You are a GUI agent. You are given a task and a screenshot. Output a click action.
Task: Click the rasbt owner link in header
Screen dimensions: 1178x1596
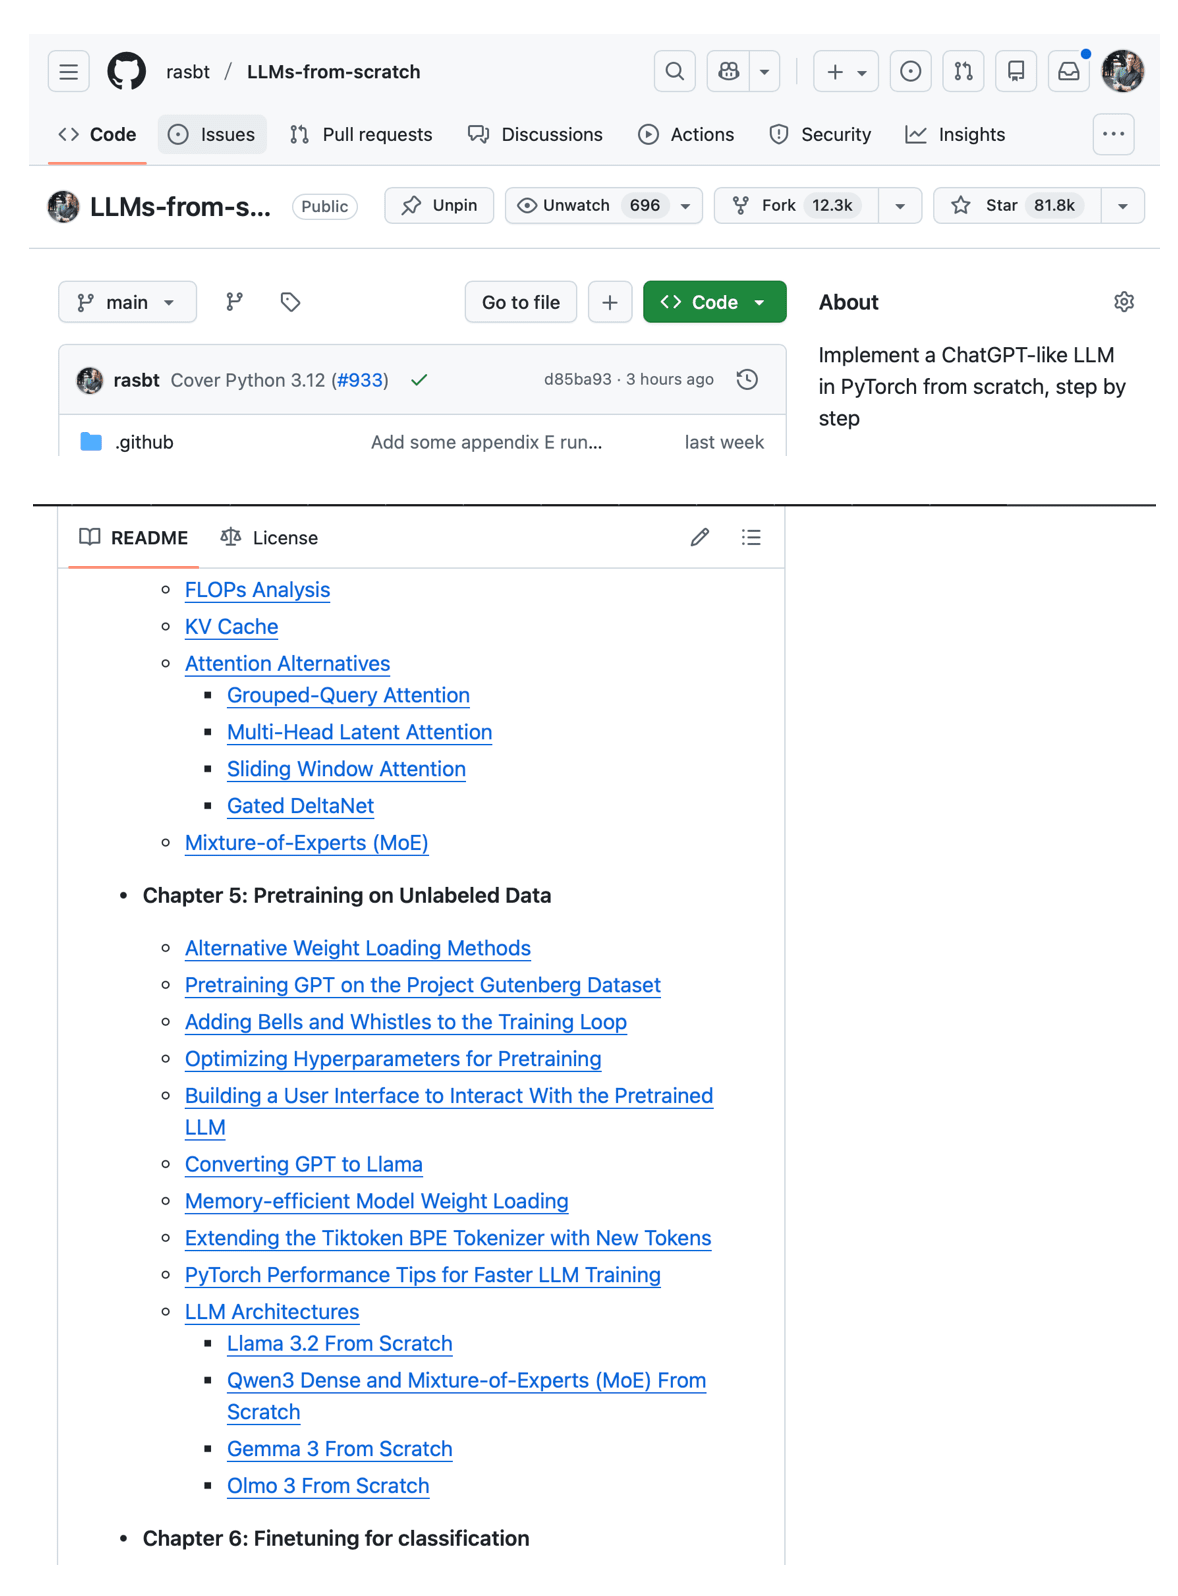188,72
